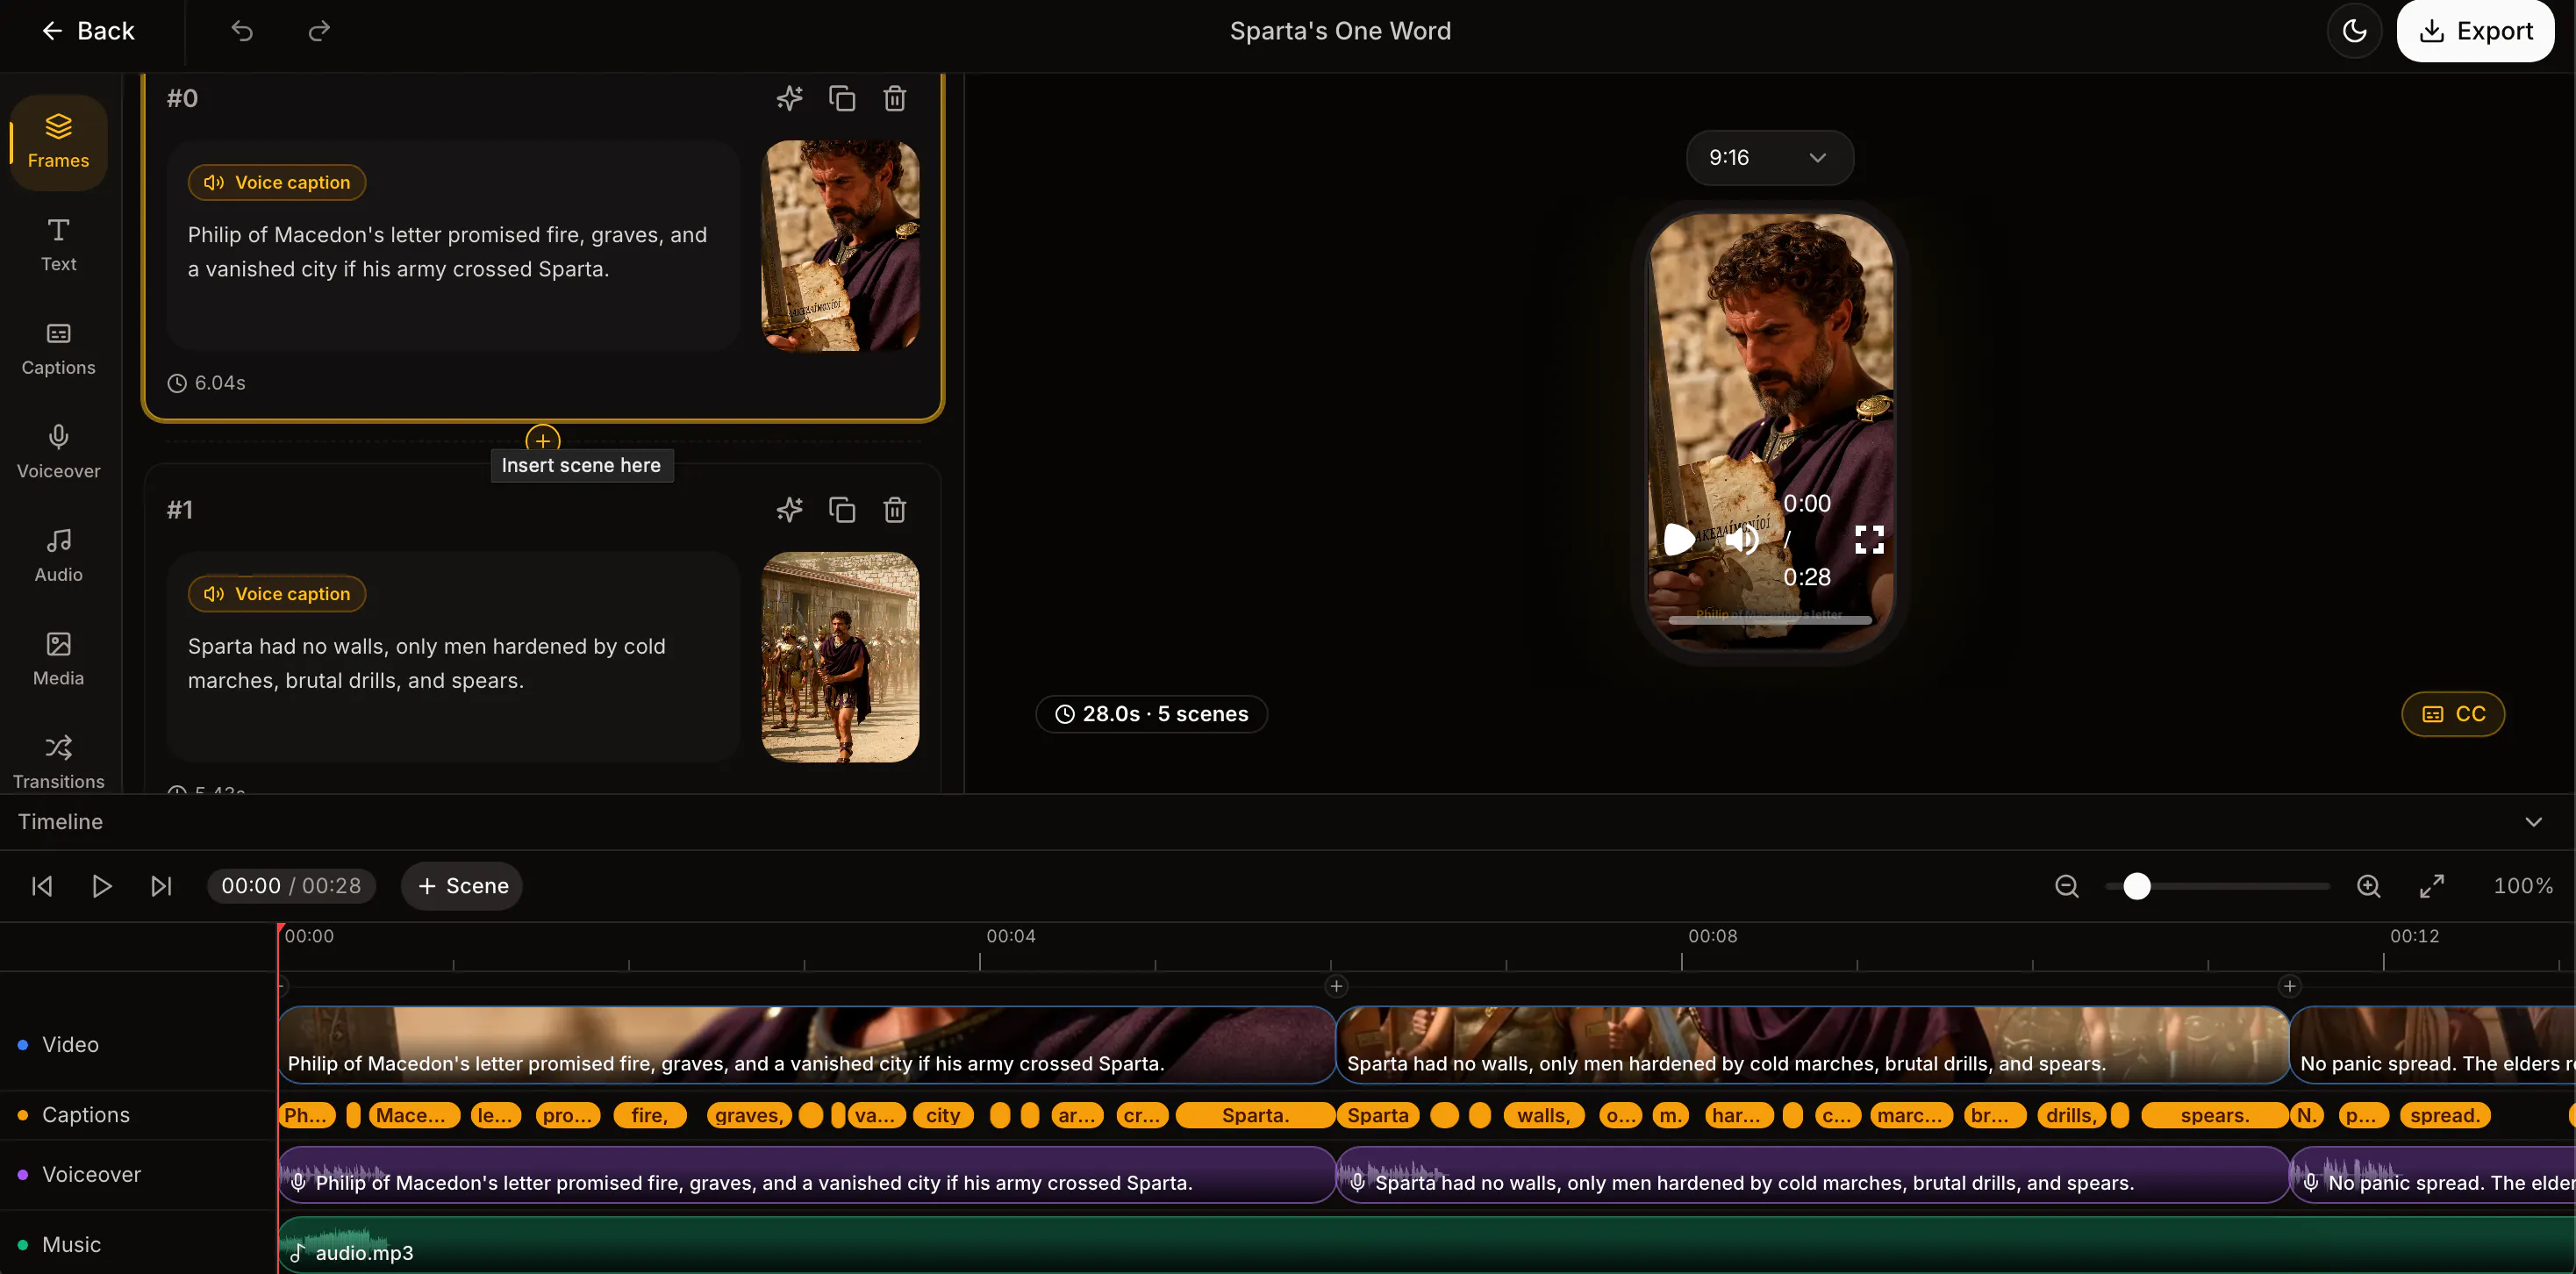Viewport: 2576px width, 1274px height.
Task: Click Voice caption badge in scene #1
Action: 277,594
